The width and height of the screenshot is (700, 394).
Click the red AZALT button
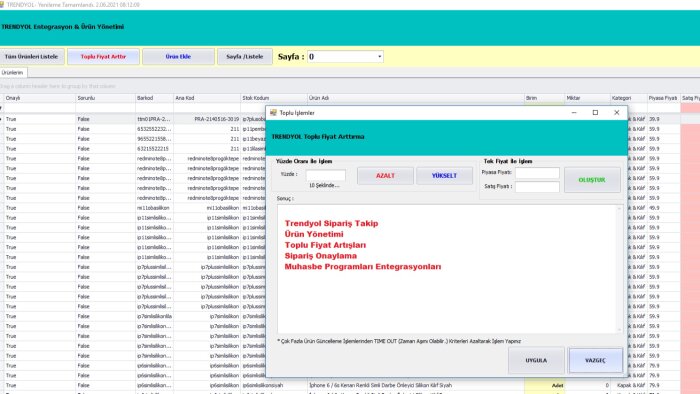385,176
